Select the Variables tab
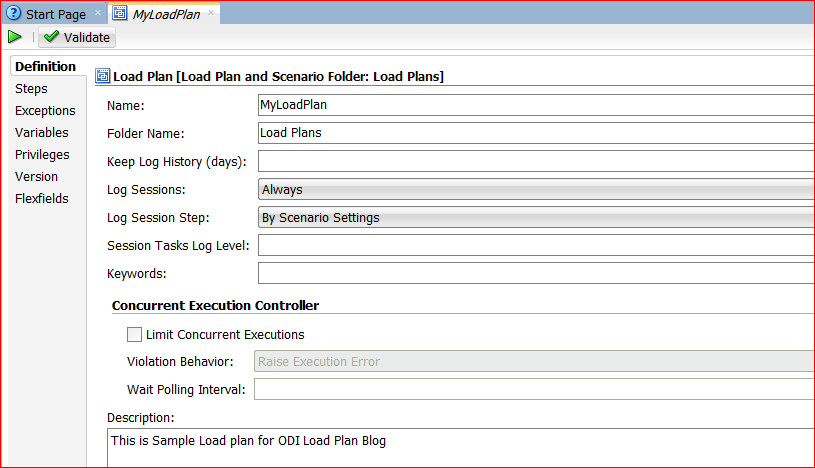 click(42, 133)
